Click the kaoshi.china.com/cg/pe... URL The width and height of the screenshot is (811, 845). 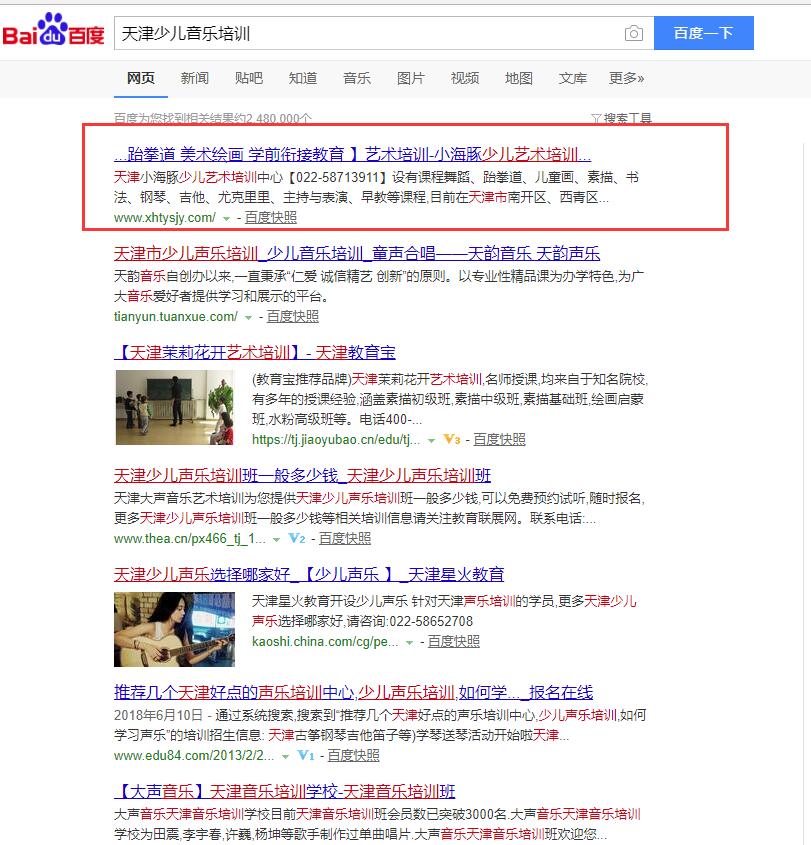[325, 641]
